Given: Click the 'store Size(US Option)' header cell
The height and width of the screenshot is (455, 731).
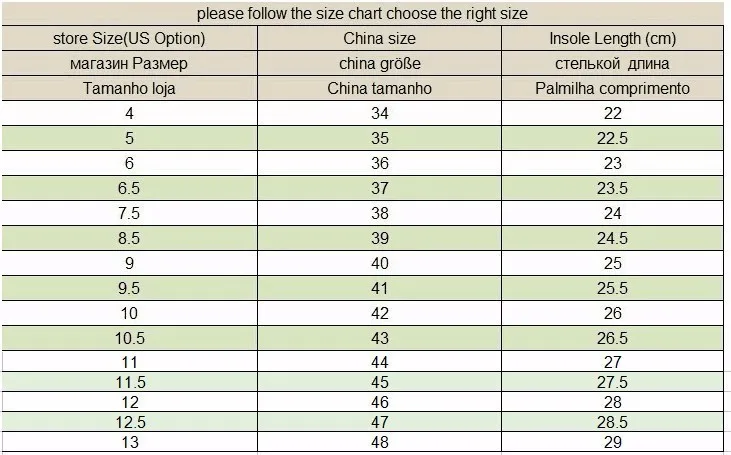Looking at the screenshot, I should click(129, 38).
